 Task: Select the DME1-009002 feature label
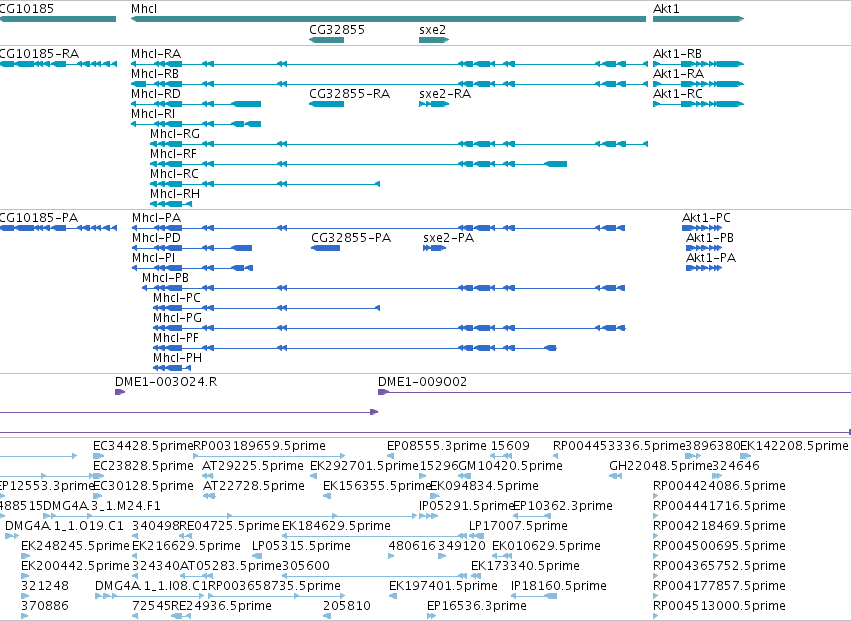[x=422, y=382]
